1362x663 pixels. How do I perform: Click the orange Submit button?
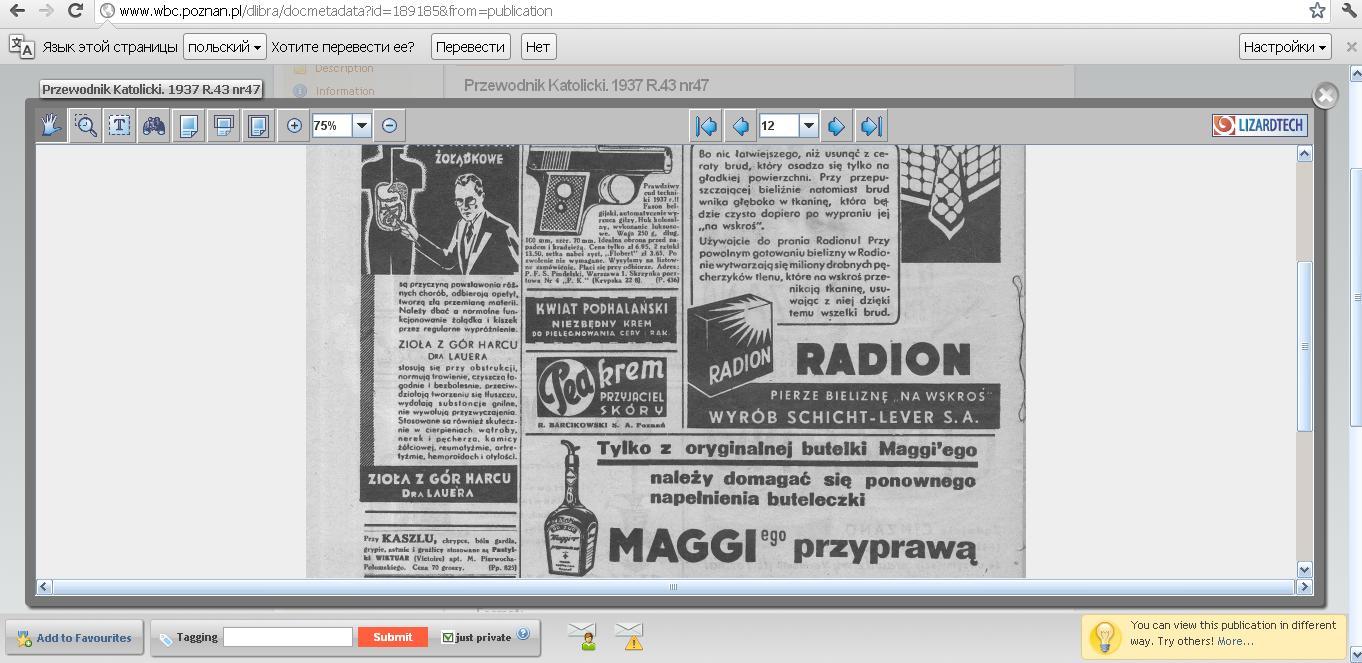click(x=392, y=637)
